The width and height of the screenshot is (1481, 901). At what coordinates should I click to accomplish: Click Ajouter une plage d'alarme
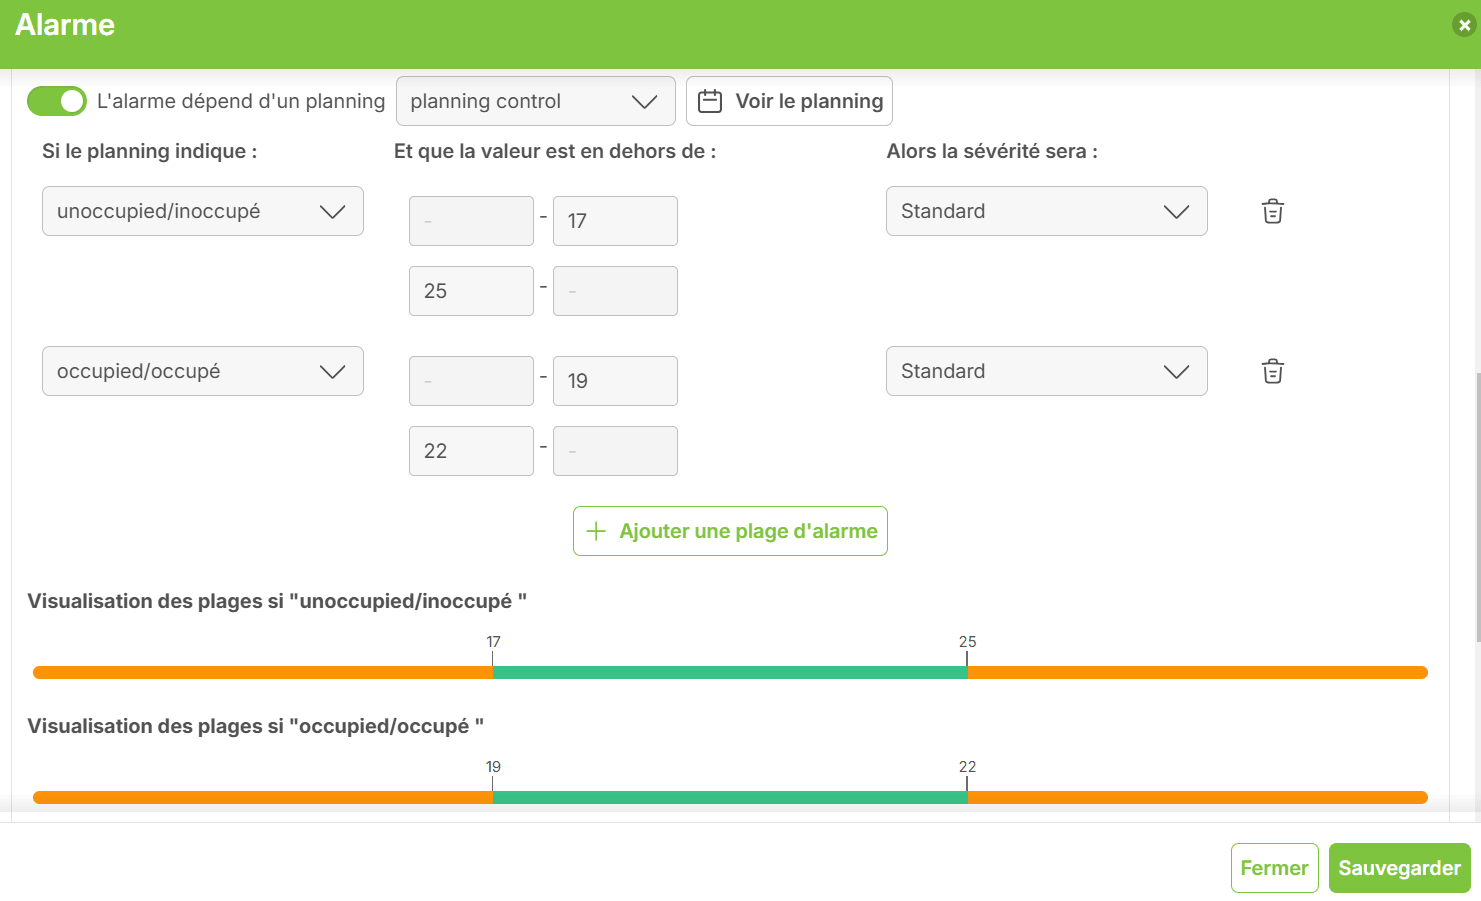click(x=730, y=530)
